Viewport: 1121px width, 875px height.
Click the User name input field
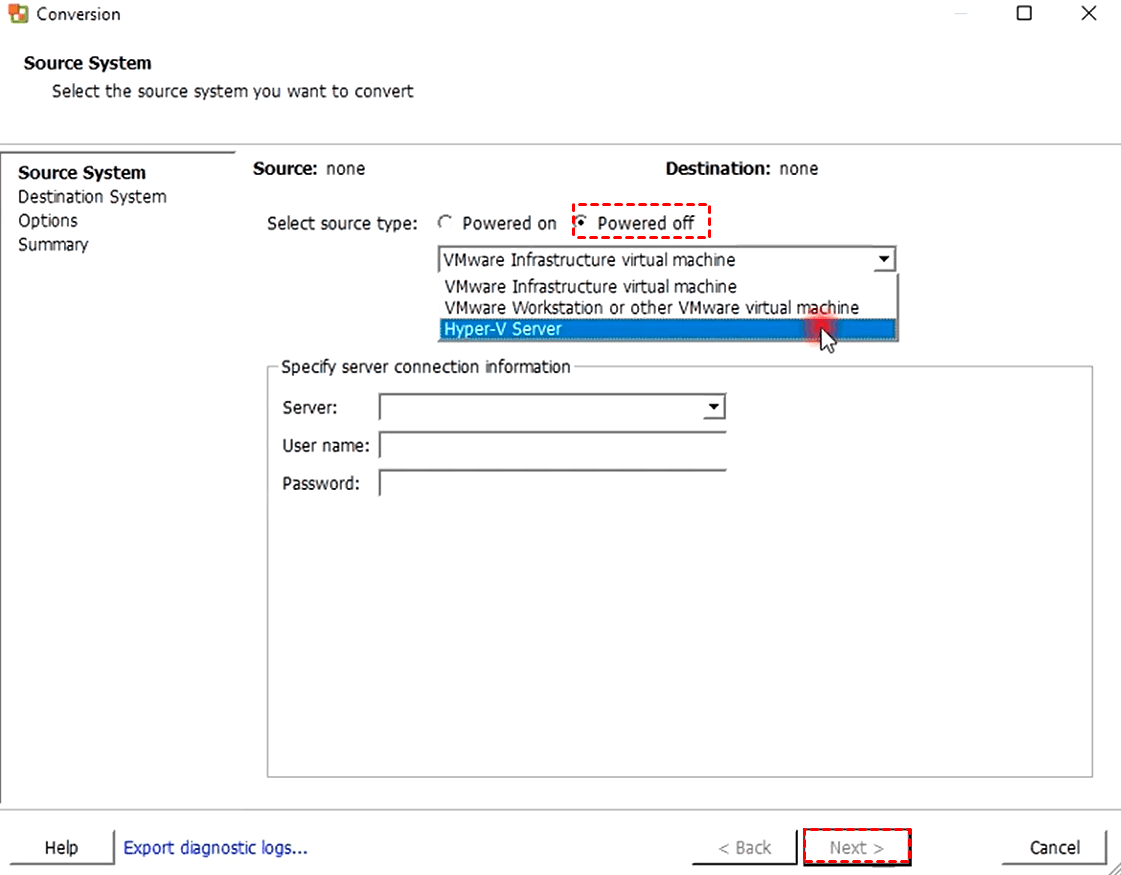tap(552, 445)
